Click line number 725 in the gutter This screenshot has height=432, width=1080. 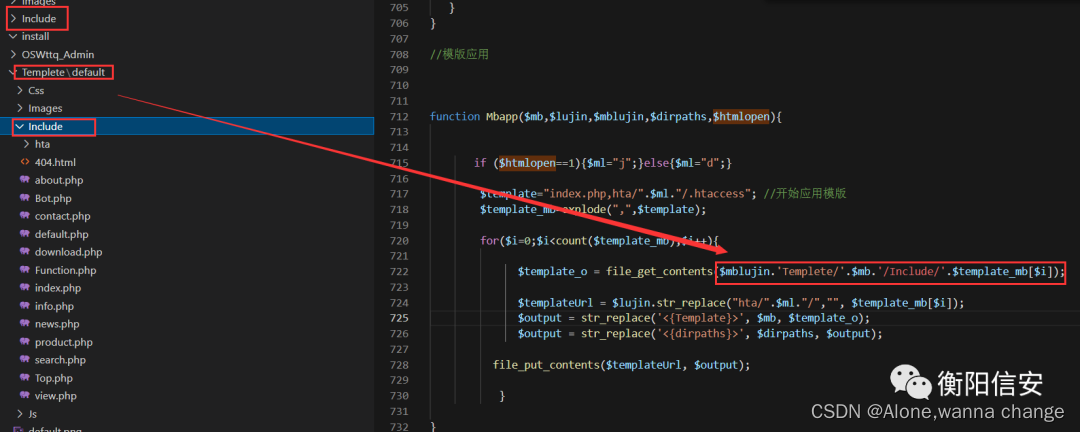(x=399, y=318)
